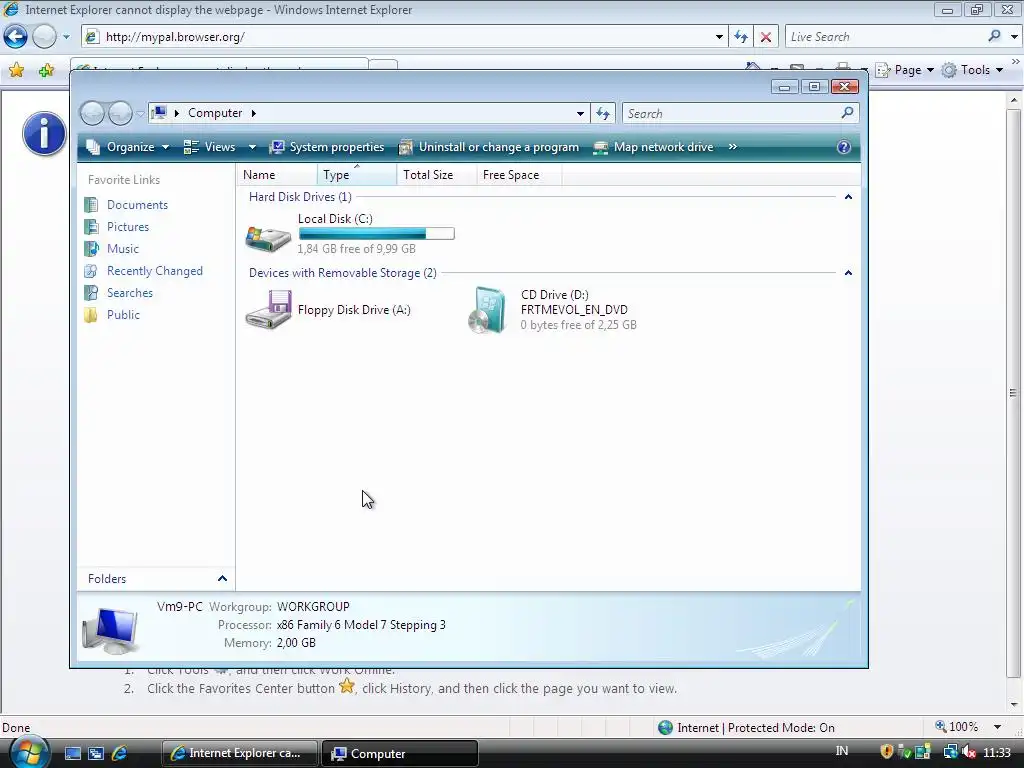This screenshot has width=1024, height=768.
Task: Launch Internet Explorer from quick launch
Action: (119, 753)
